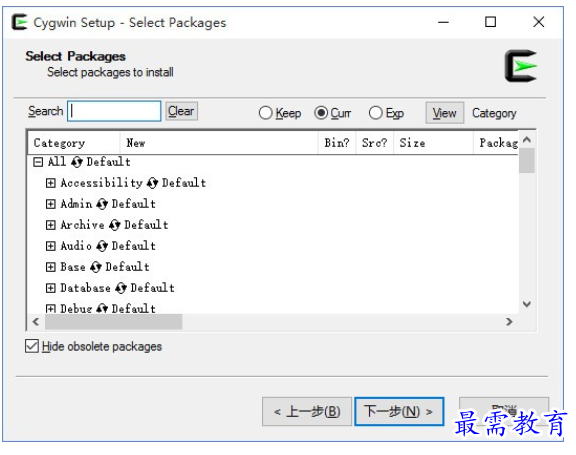Click the Src? column header
This screenshot has width=576, height=455.
375,143
